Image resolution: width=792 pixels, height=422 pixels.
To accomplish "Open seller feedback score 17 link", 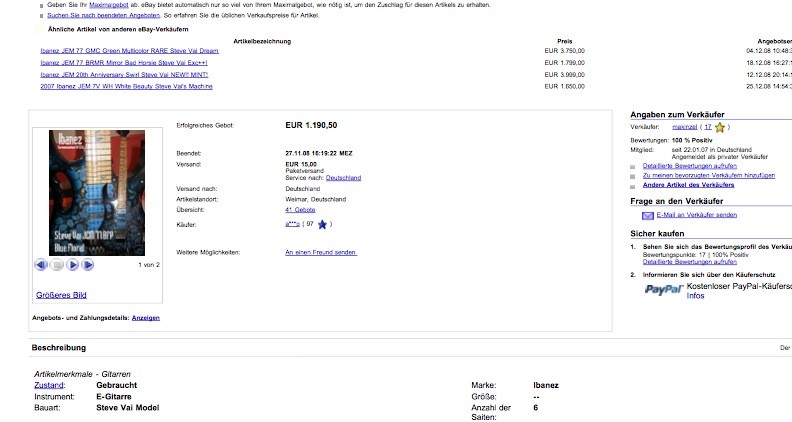I will coord(708,127).
